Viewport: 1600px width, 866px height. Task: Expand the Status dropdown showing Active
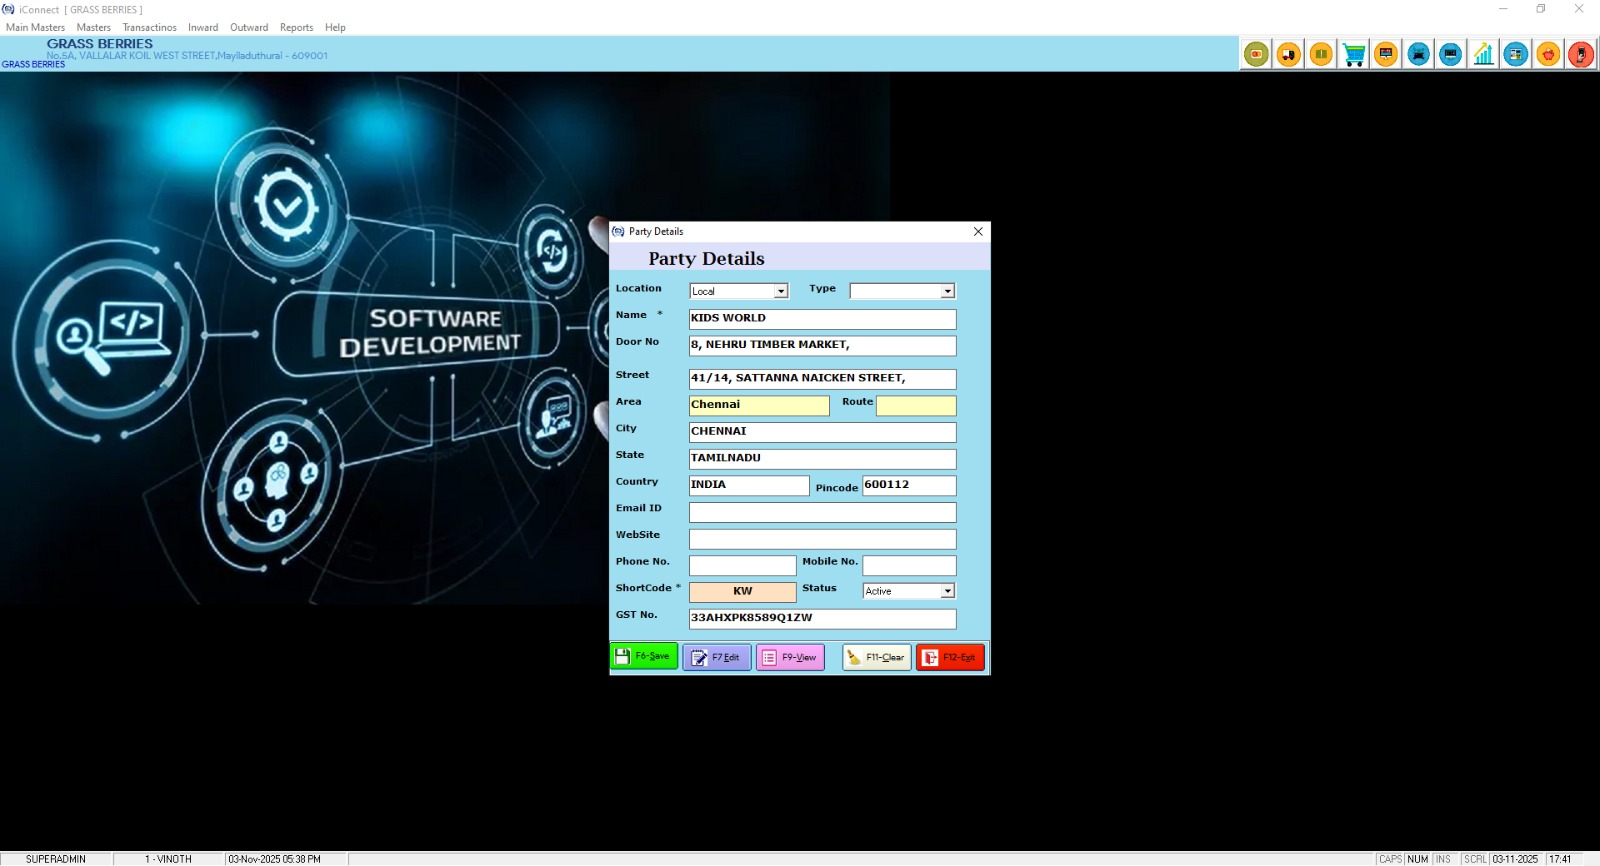947,591
